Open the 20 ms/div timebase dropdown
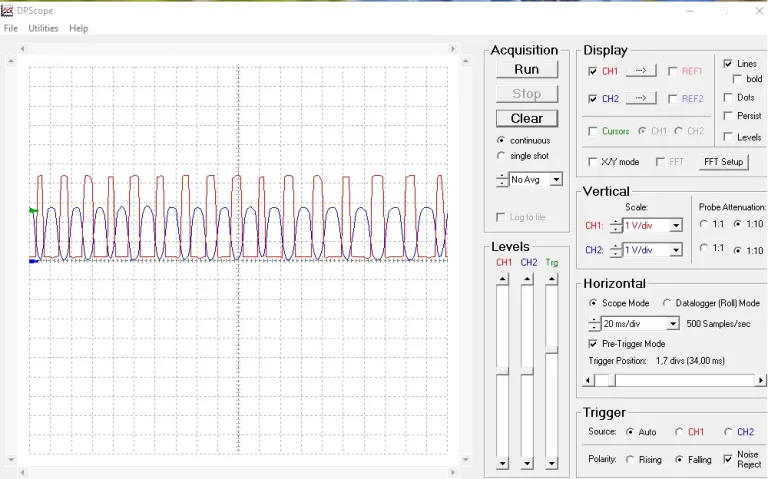This screenshot has height=479, width=768. pos(673,324)
